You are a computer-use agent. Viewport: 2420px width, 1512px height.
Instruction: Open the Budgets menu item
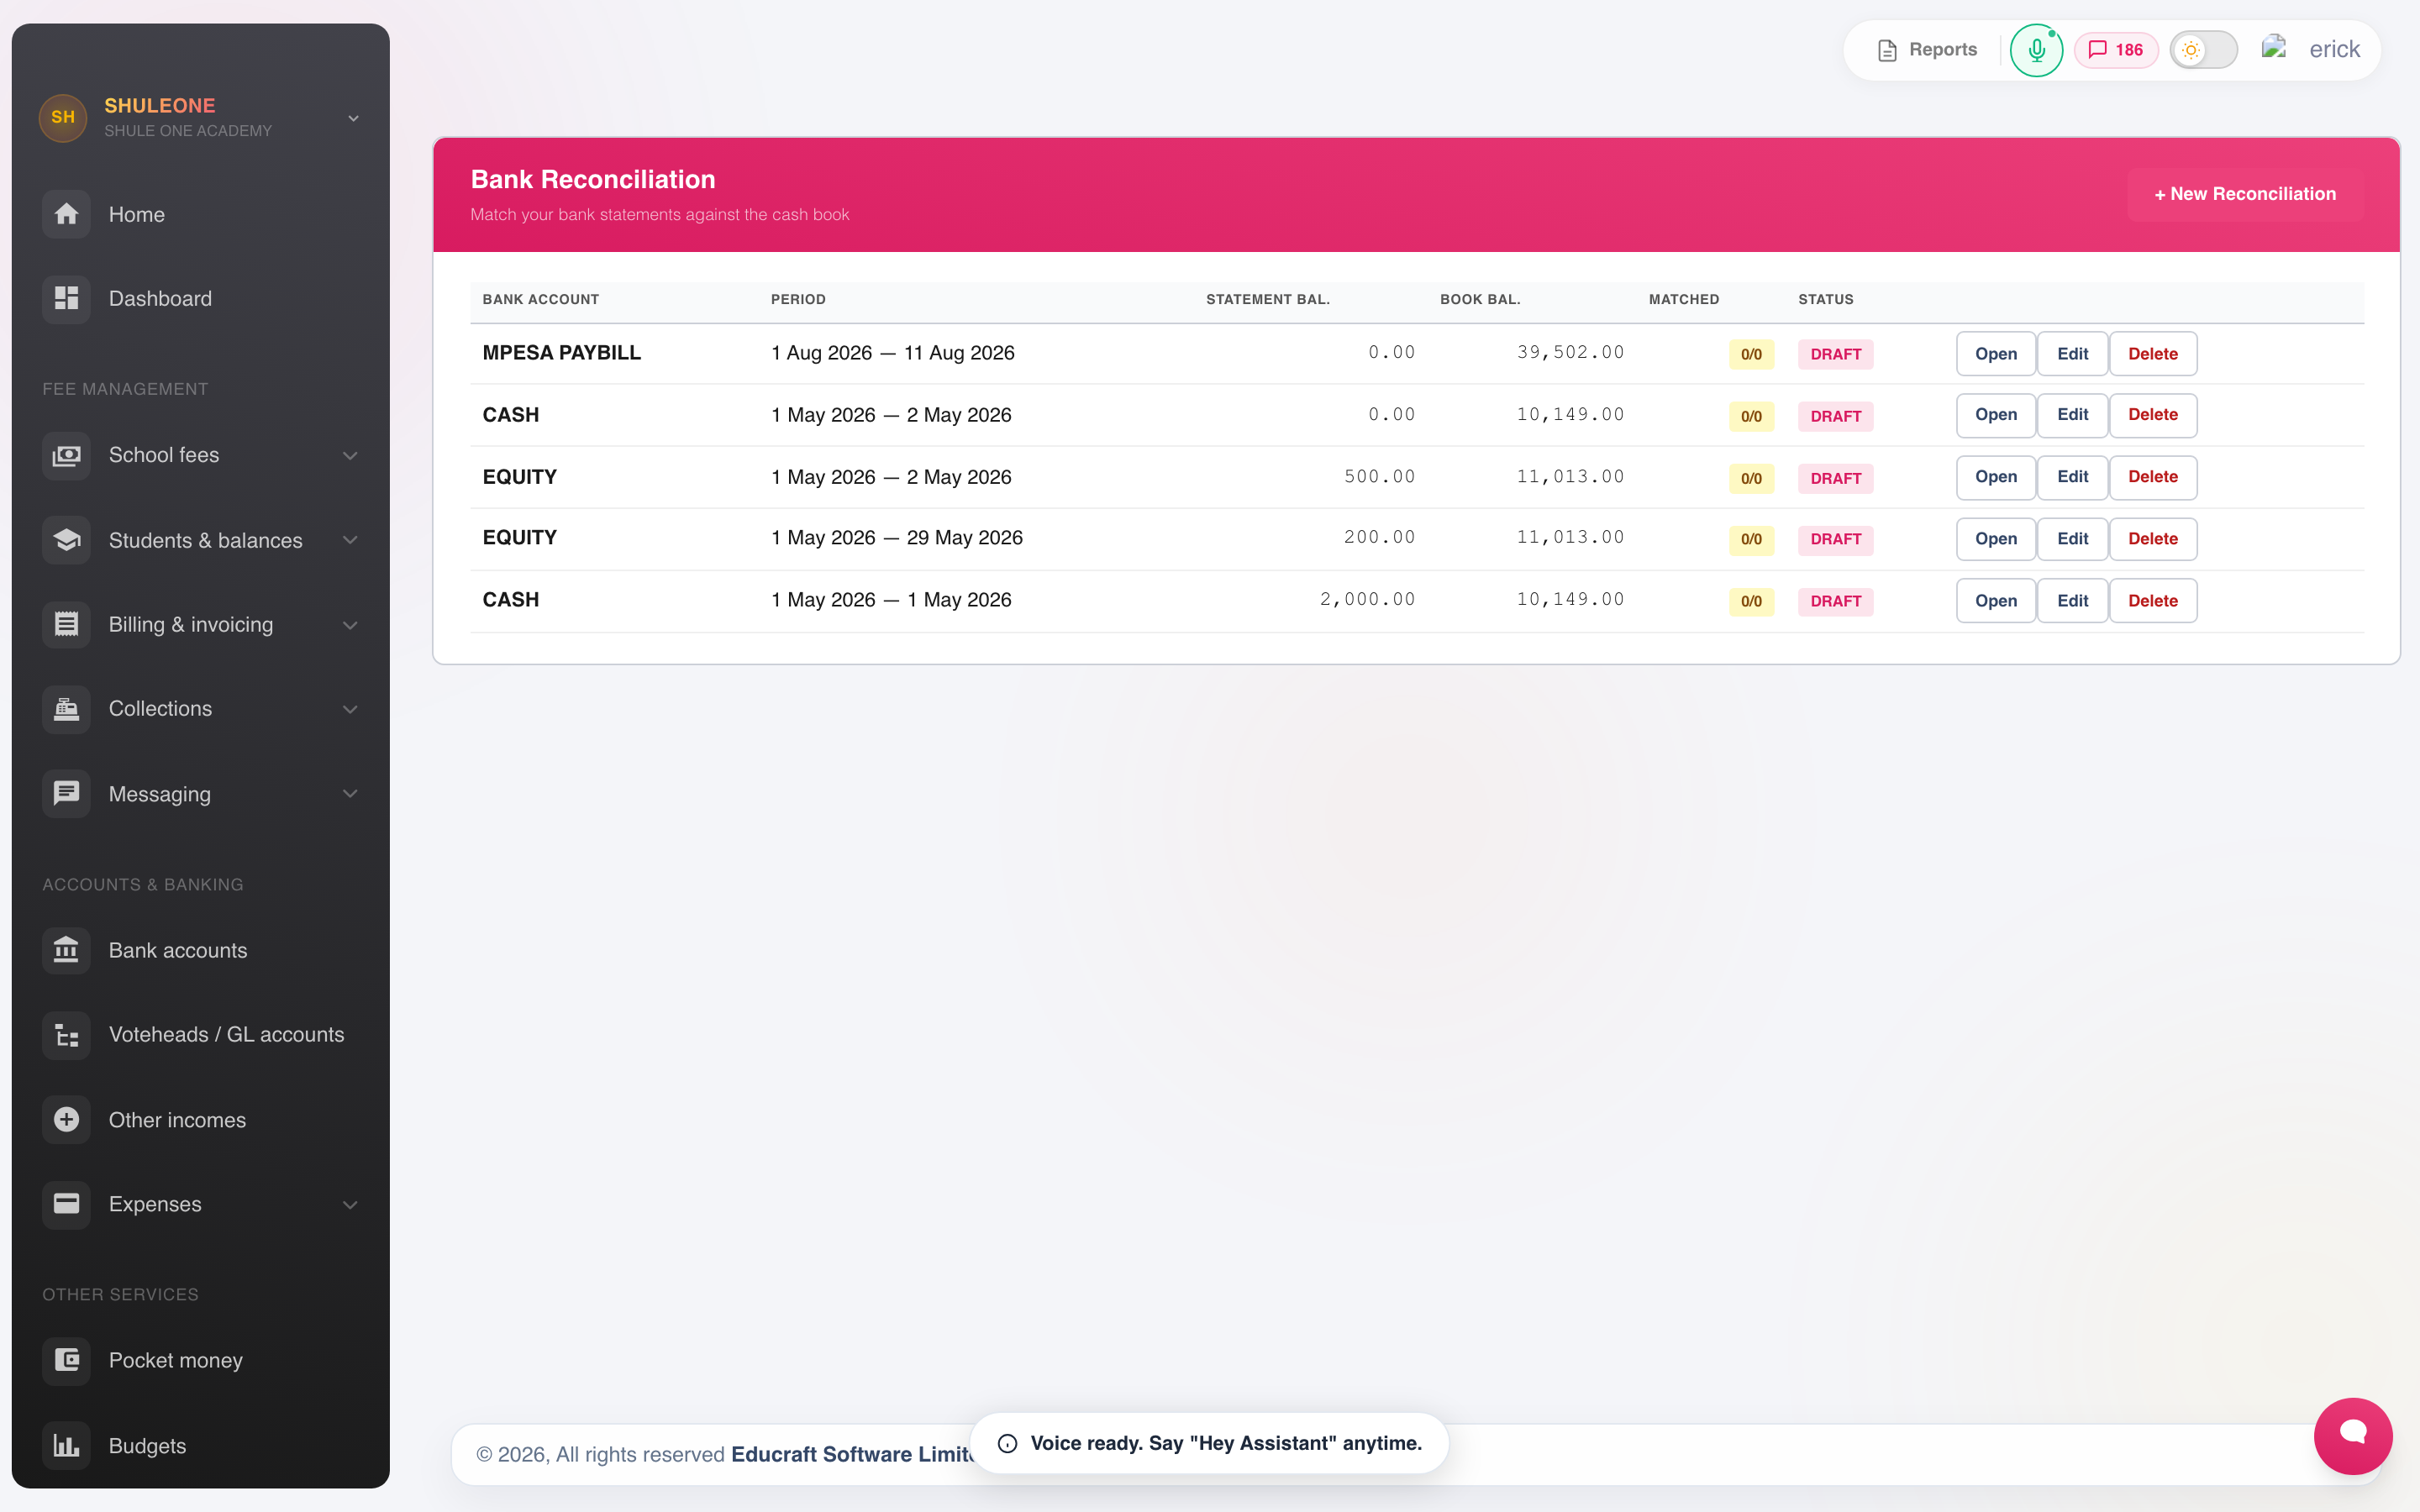point(200,1445)
